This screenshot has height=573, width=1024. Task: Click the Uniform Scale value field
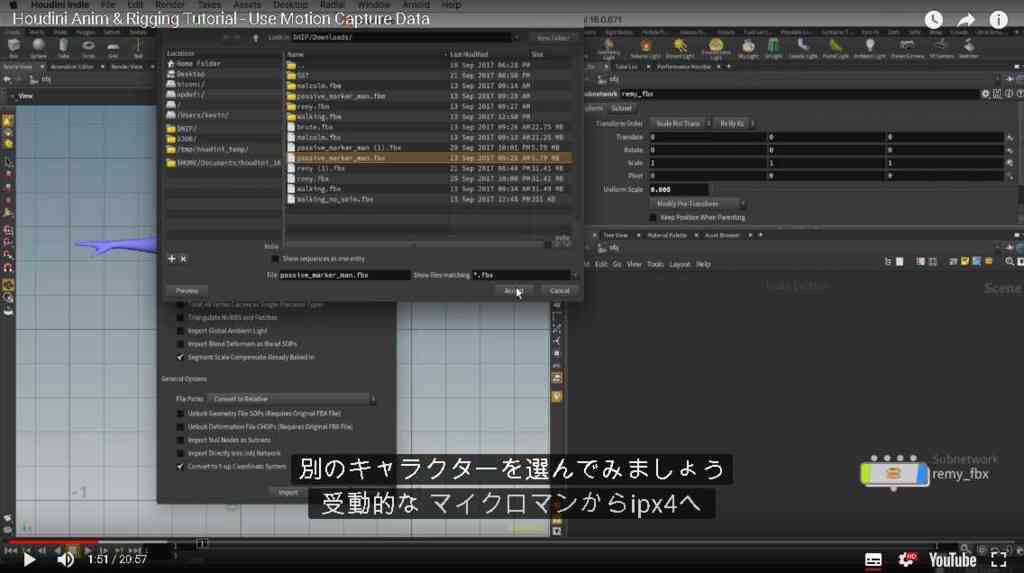click(x=679, y=189)
